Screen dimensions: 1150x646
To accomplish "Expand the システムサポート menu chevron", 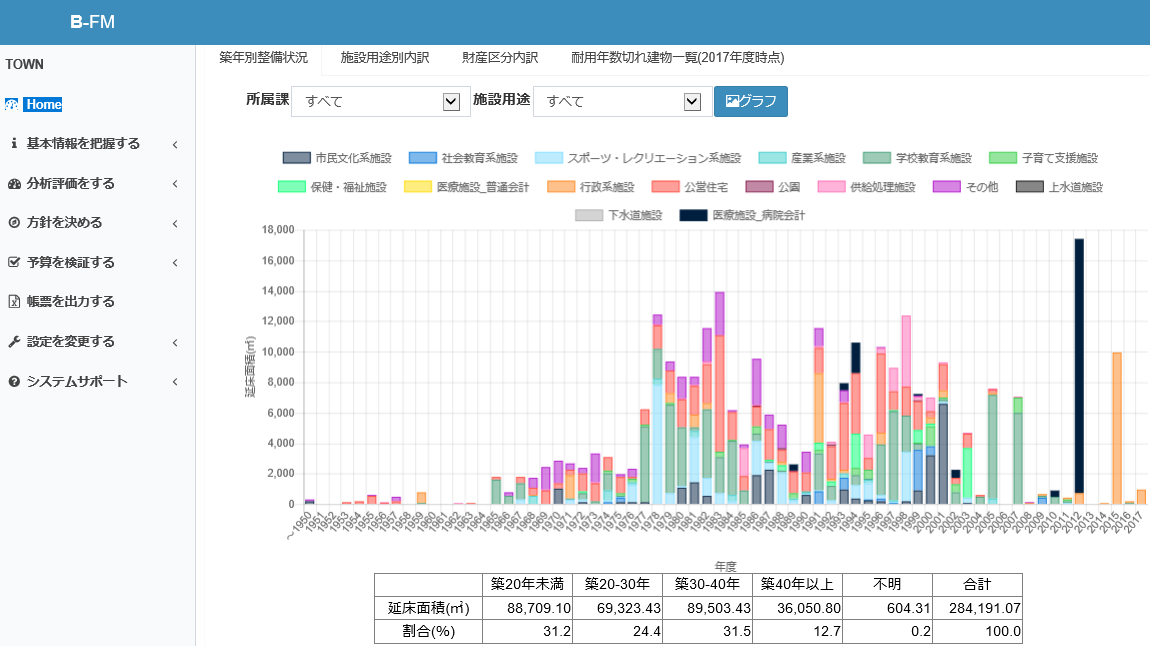I will (x=175, y=381).
